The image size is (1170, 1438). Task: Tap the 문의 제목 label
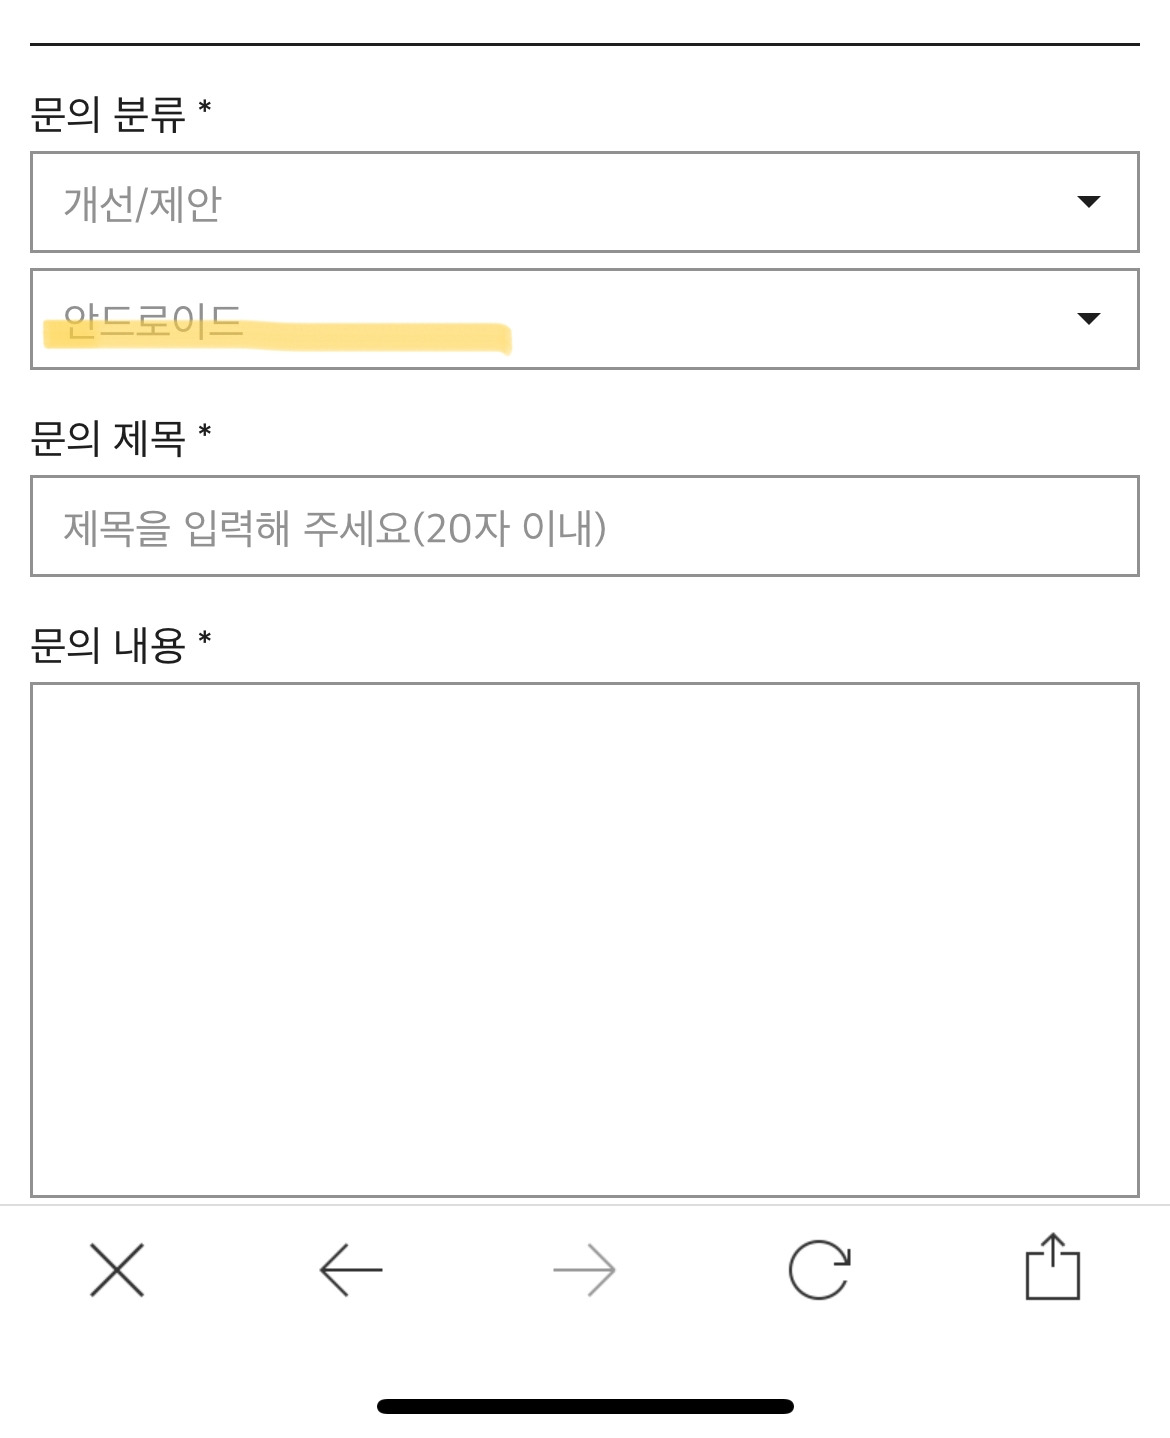click(108, 438)
